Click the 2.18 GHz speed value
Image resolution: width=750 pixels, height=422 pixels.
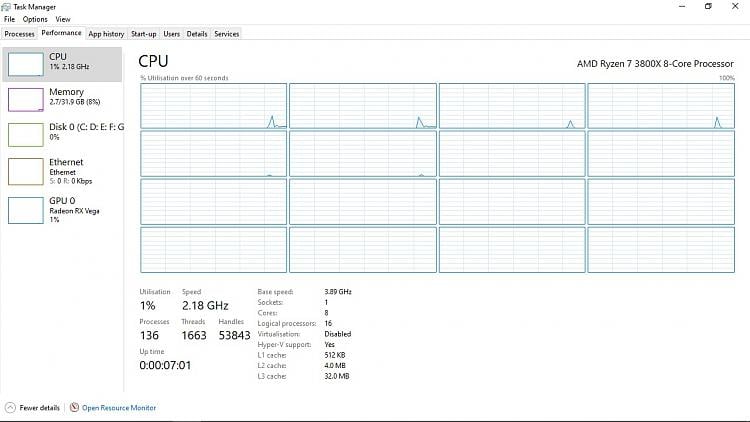click(205, 305)
